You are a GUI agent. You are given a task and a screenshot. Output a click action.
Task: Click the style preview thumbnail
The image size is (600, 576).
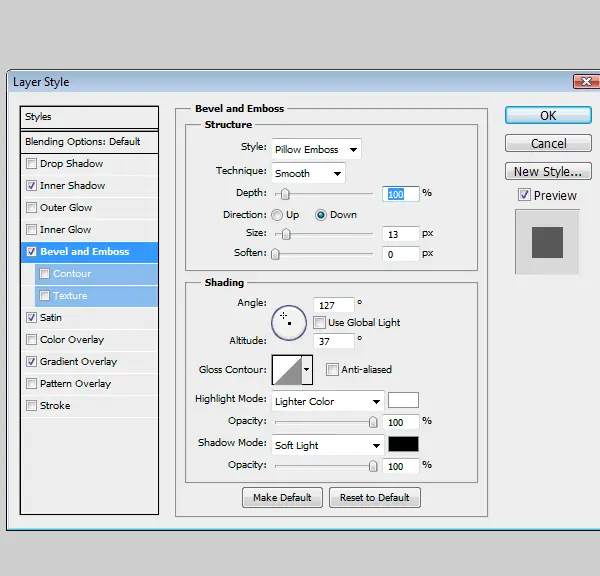(547, 242)
